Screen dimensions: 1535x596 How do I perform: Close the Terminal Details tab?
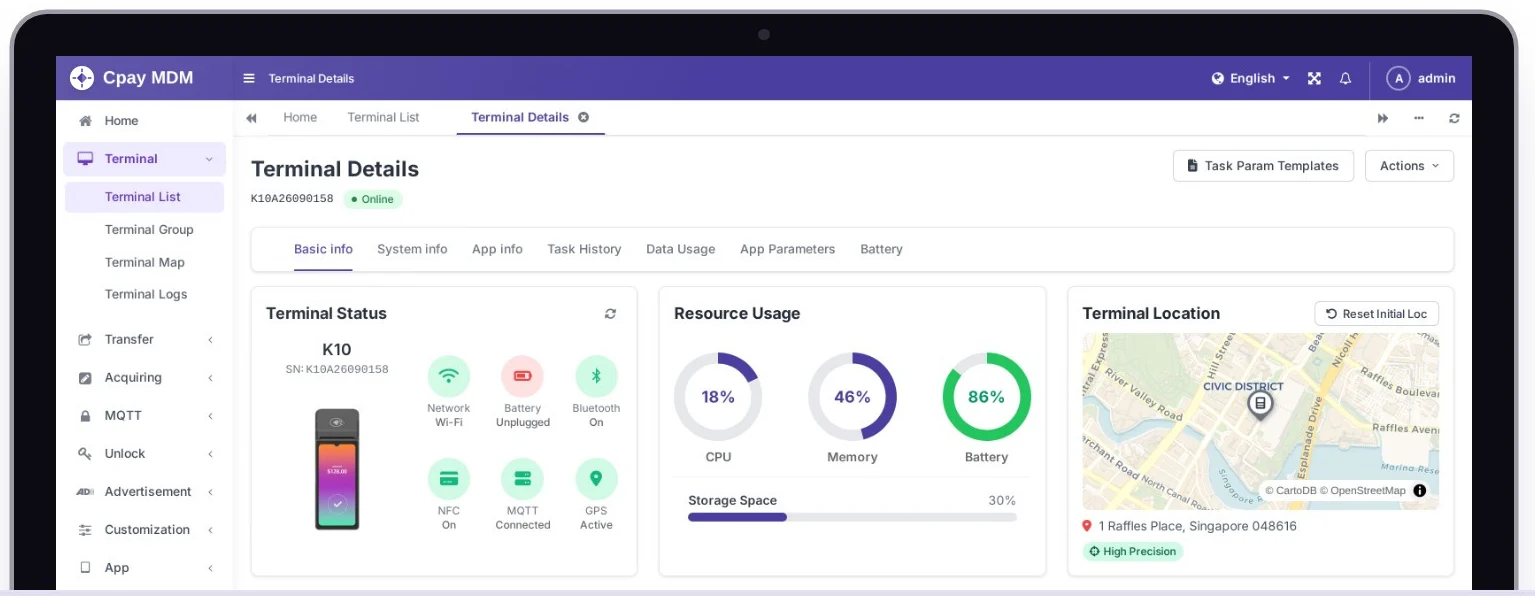click(x=584, y=117)
